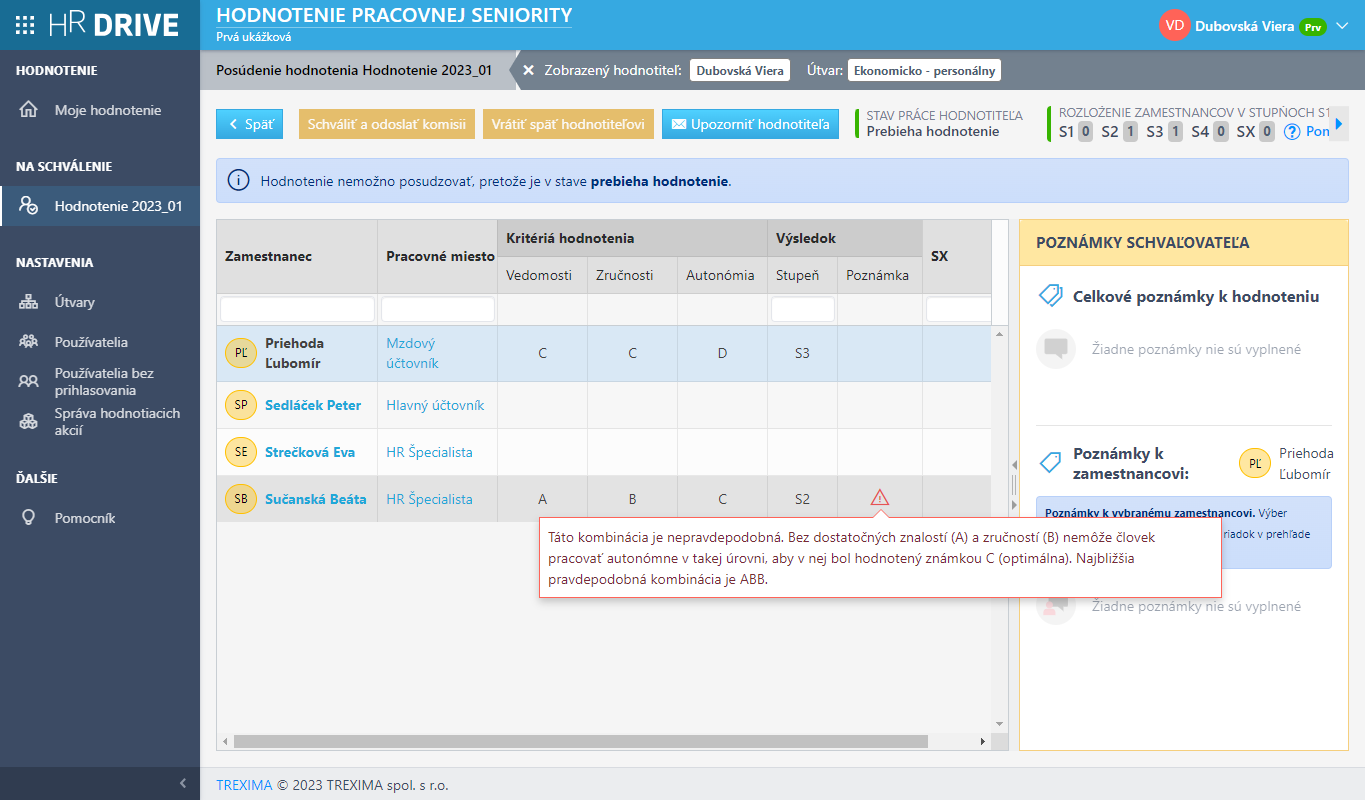Click the Zamestnanec column filter field
This screenshot has width=1365, height=800.
pos(297,310)
